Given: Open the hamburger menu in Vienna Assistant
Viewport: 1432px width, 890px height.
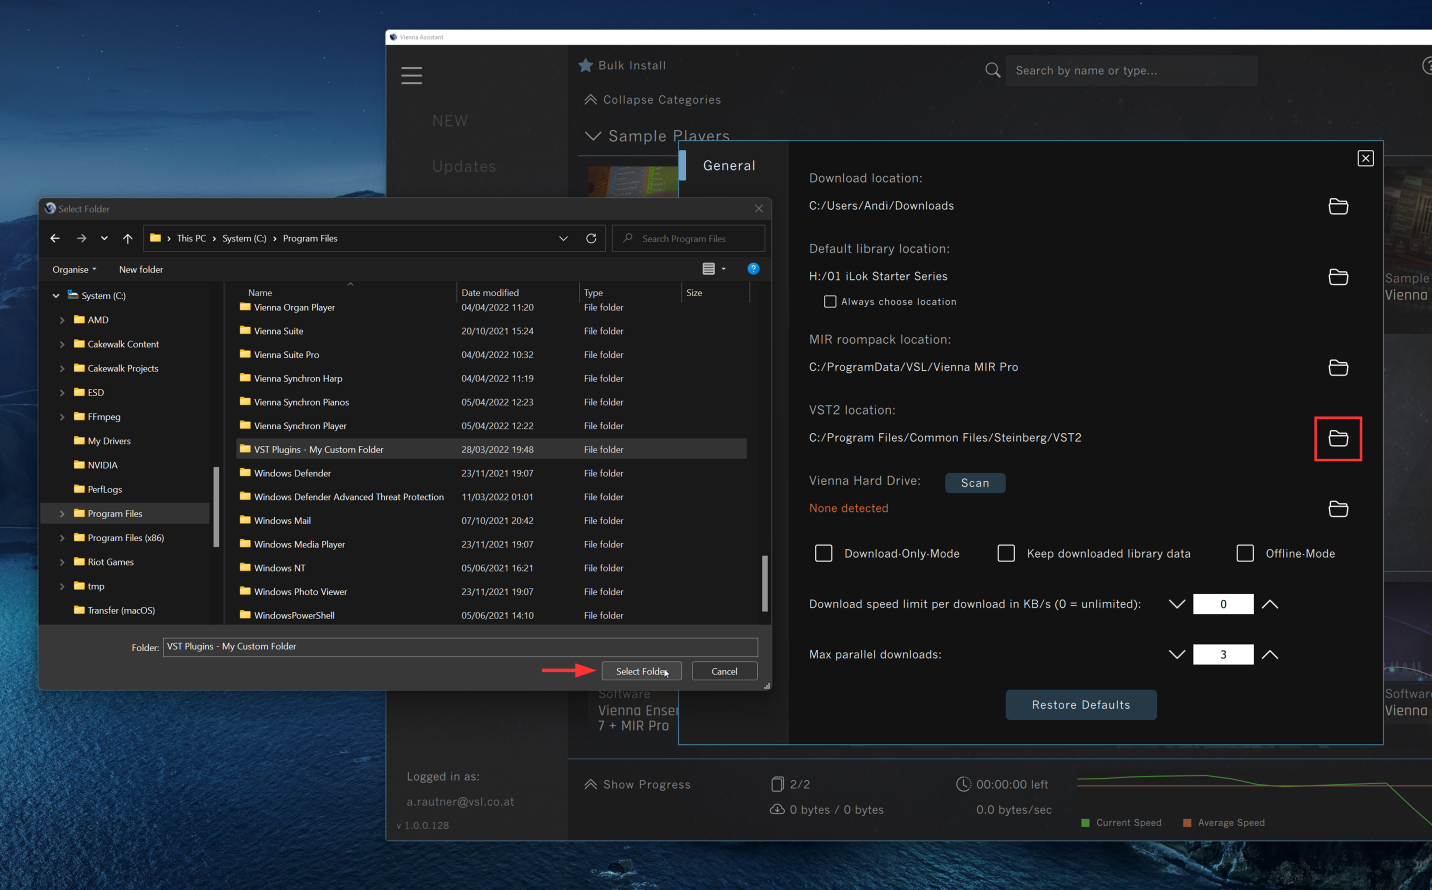Looking at the screenshot, I should coord(411,76).
